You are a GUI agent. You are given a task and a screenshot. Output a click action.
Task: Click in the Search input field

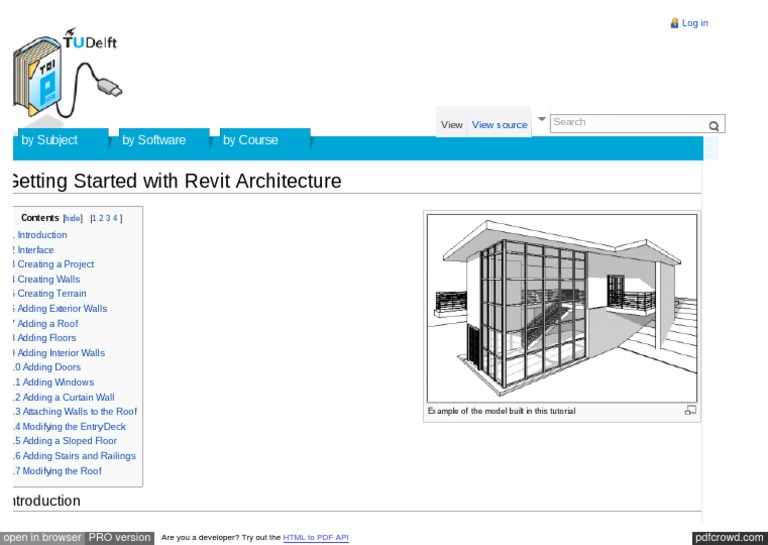tap(629, 122)
